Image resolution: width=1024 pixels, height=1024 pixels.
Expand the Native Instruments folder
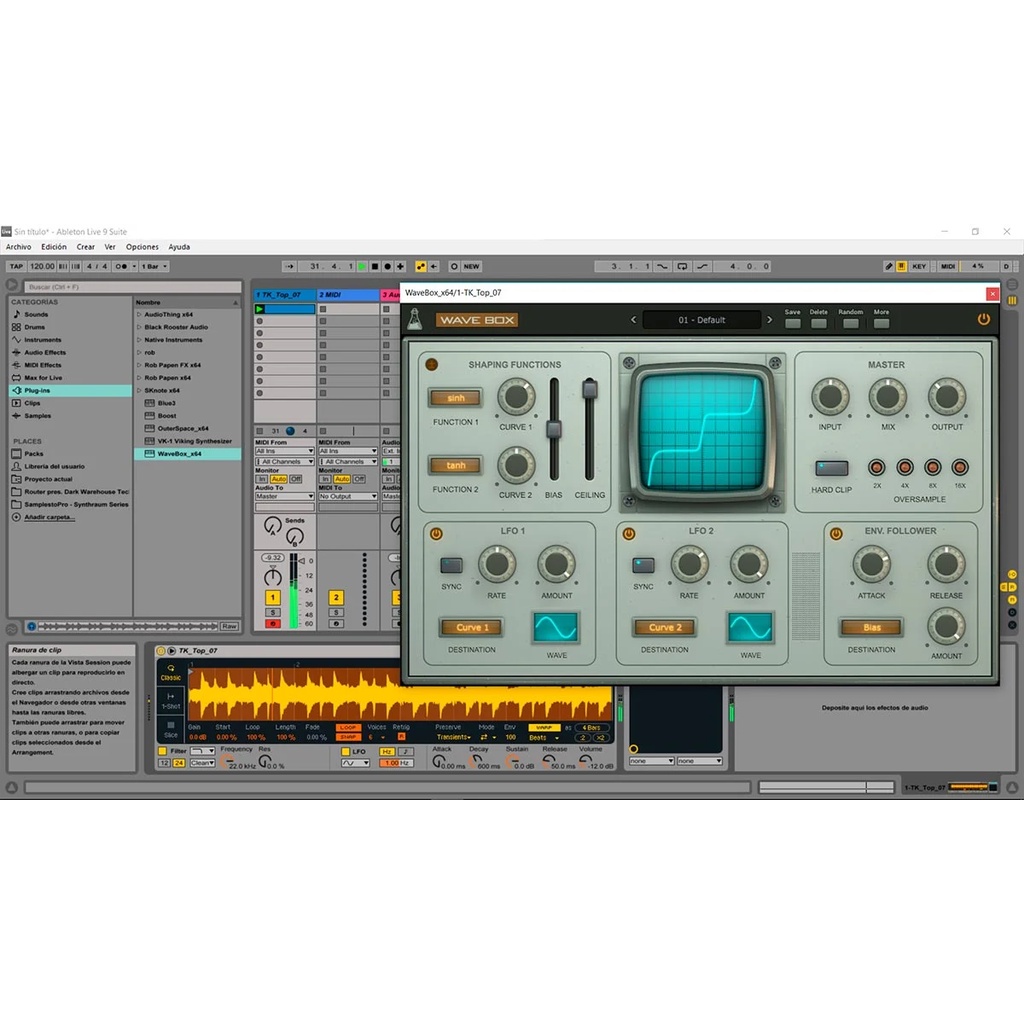(138, 340)
